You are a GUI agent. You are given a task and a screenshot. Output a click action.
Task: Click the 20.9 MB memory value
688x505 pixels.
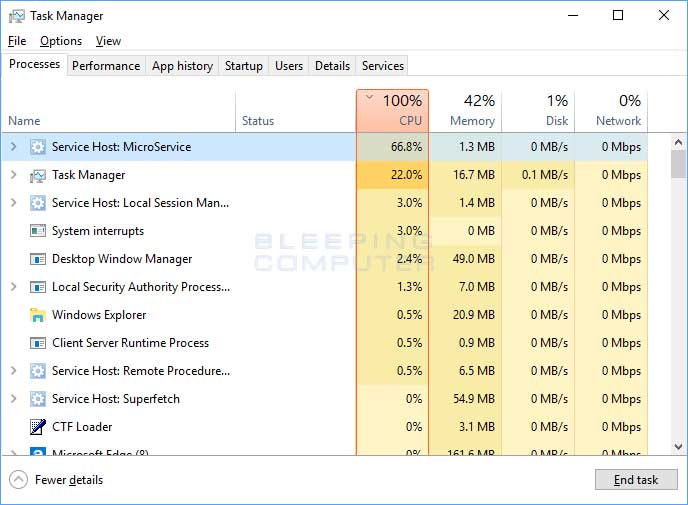473,315
